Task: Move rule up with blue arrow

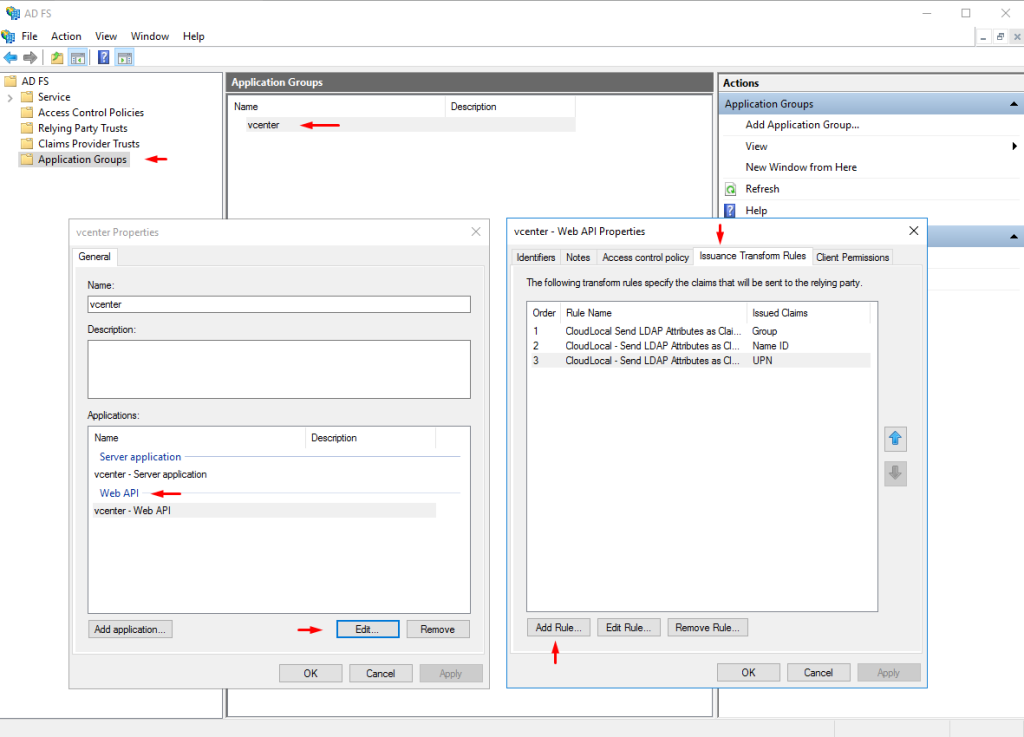Action: (895, 439)
